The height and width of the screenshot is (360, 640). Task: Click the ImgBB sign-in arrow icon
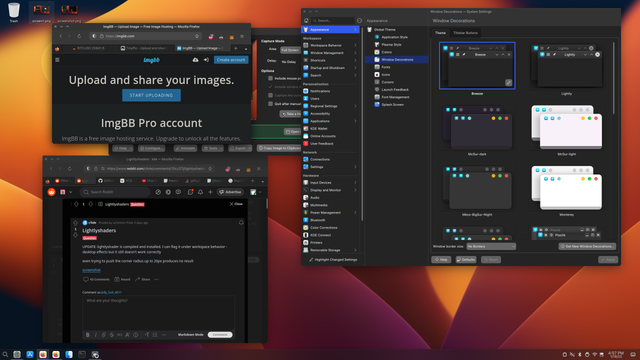[206, 60]
